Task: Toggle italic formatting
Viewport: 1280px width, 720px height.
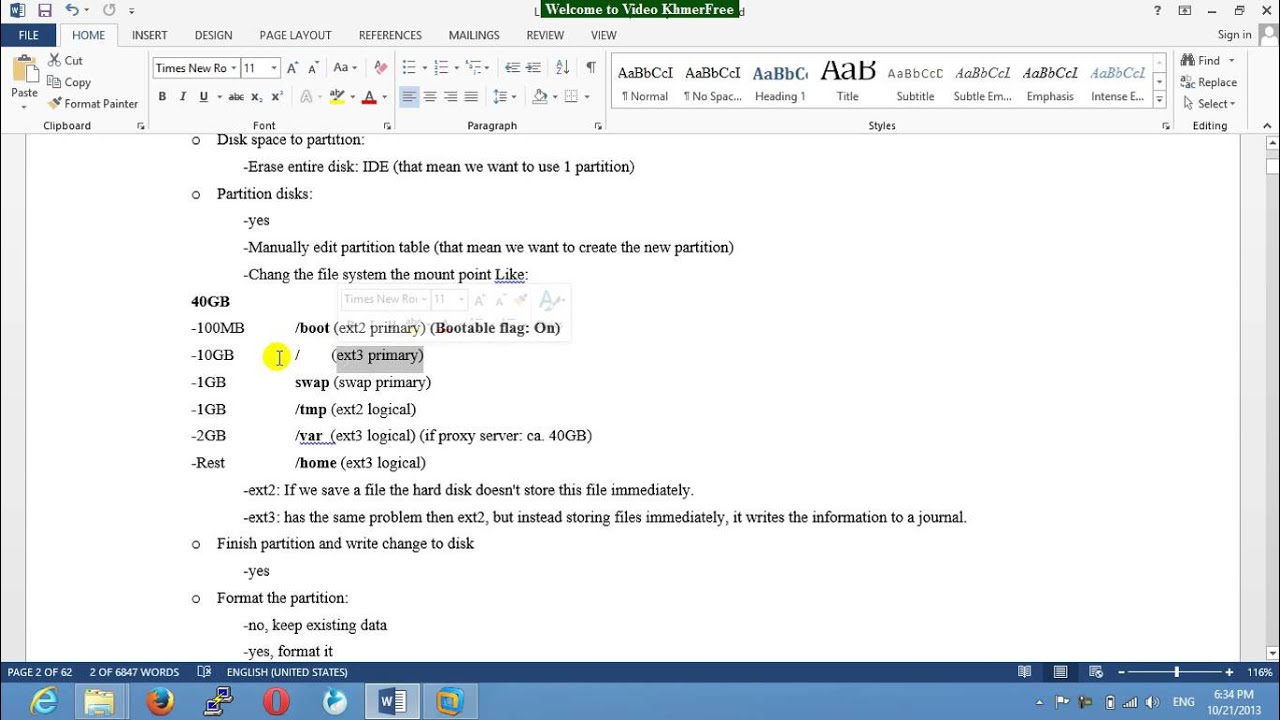Action: pyautogui.click(x=182, y=97)
